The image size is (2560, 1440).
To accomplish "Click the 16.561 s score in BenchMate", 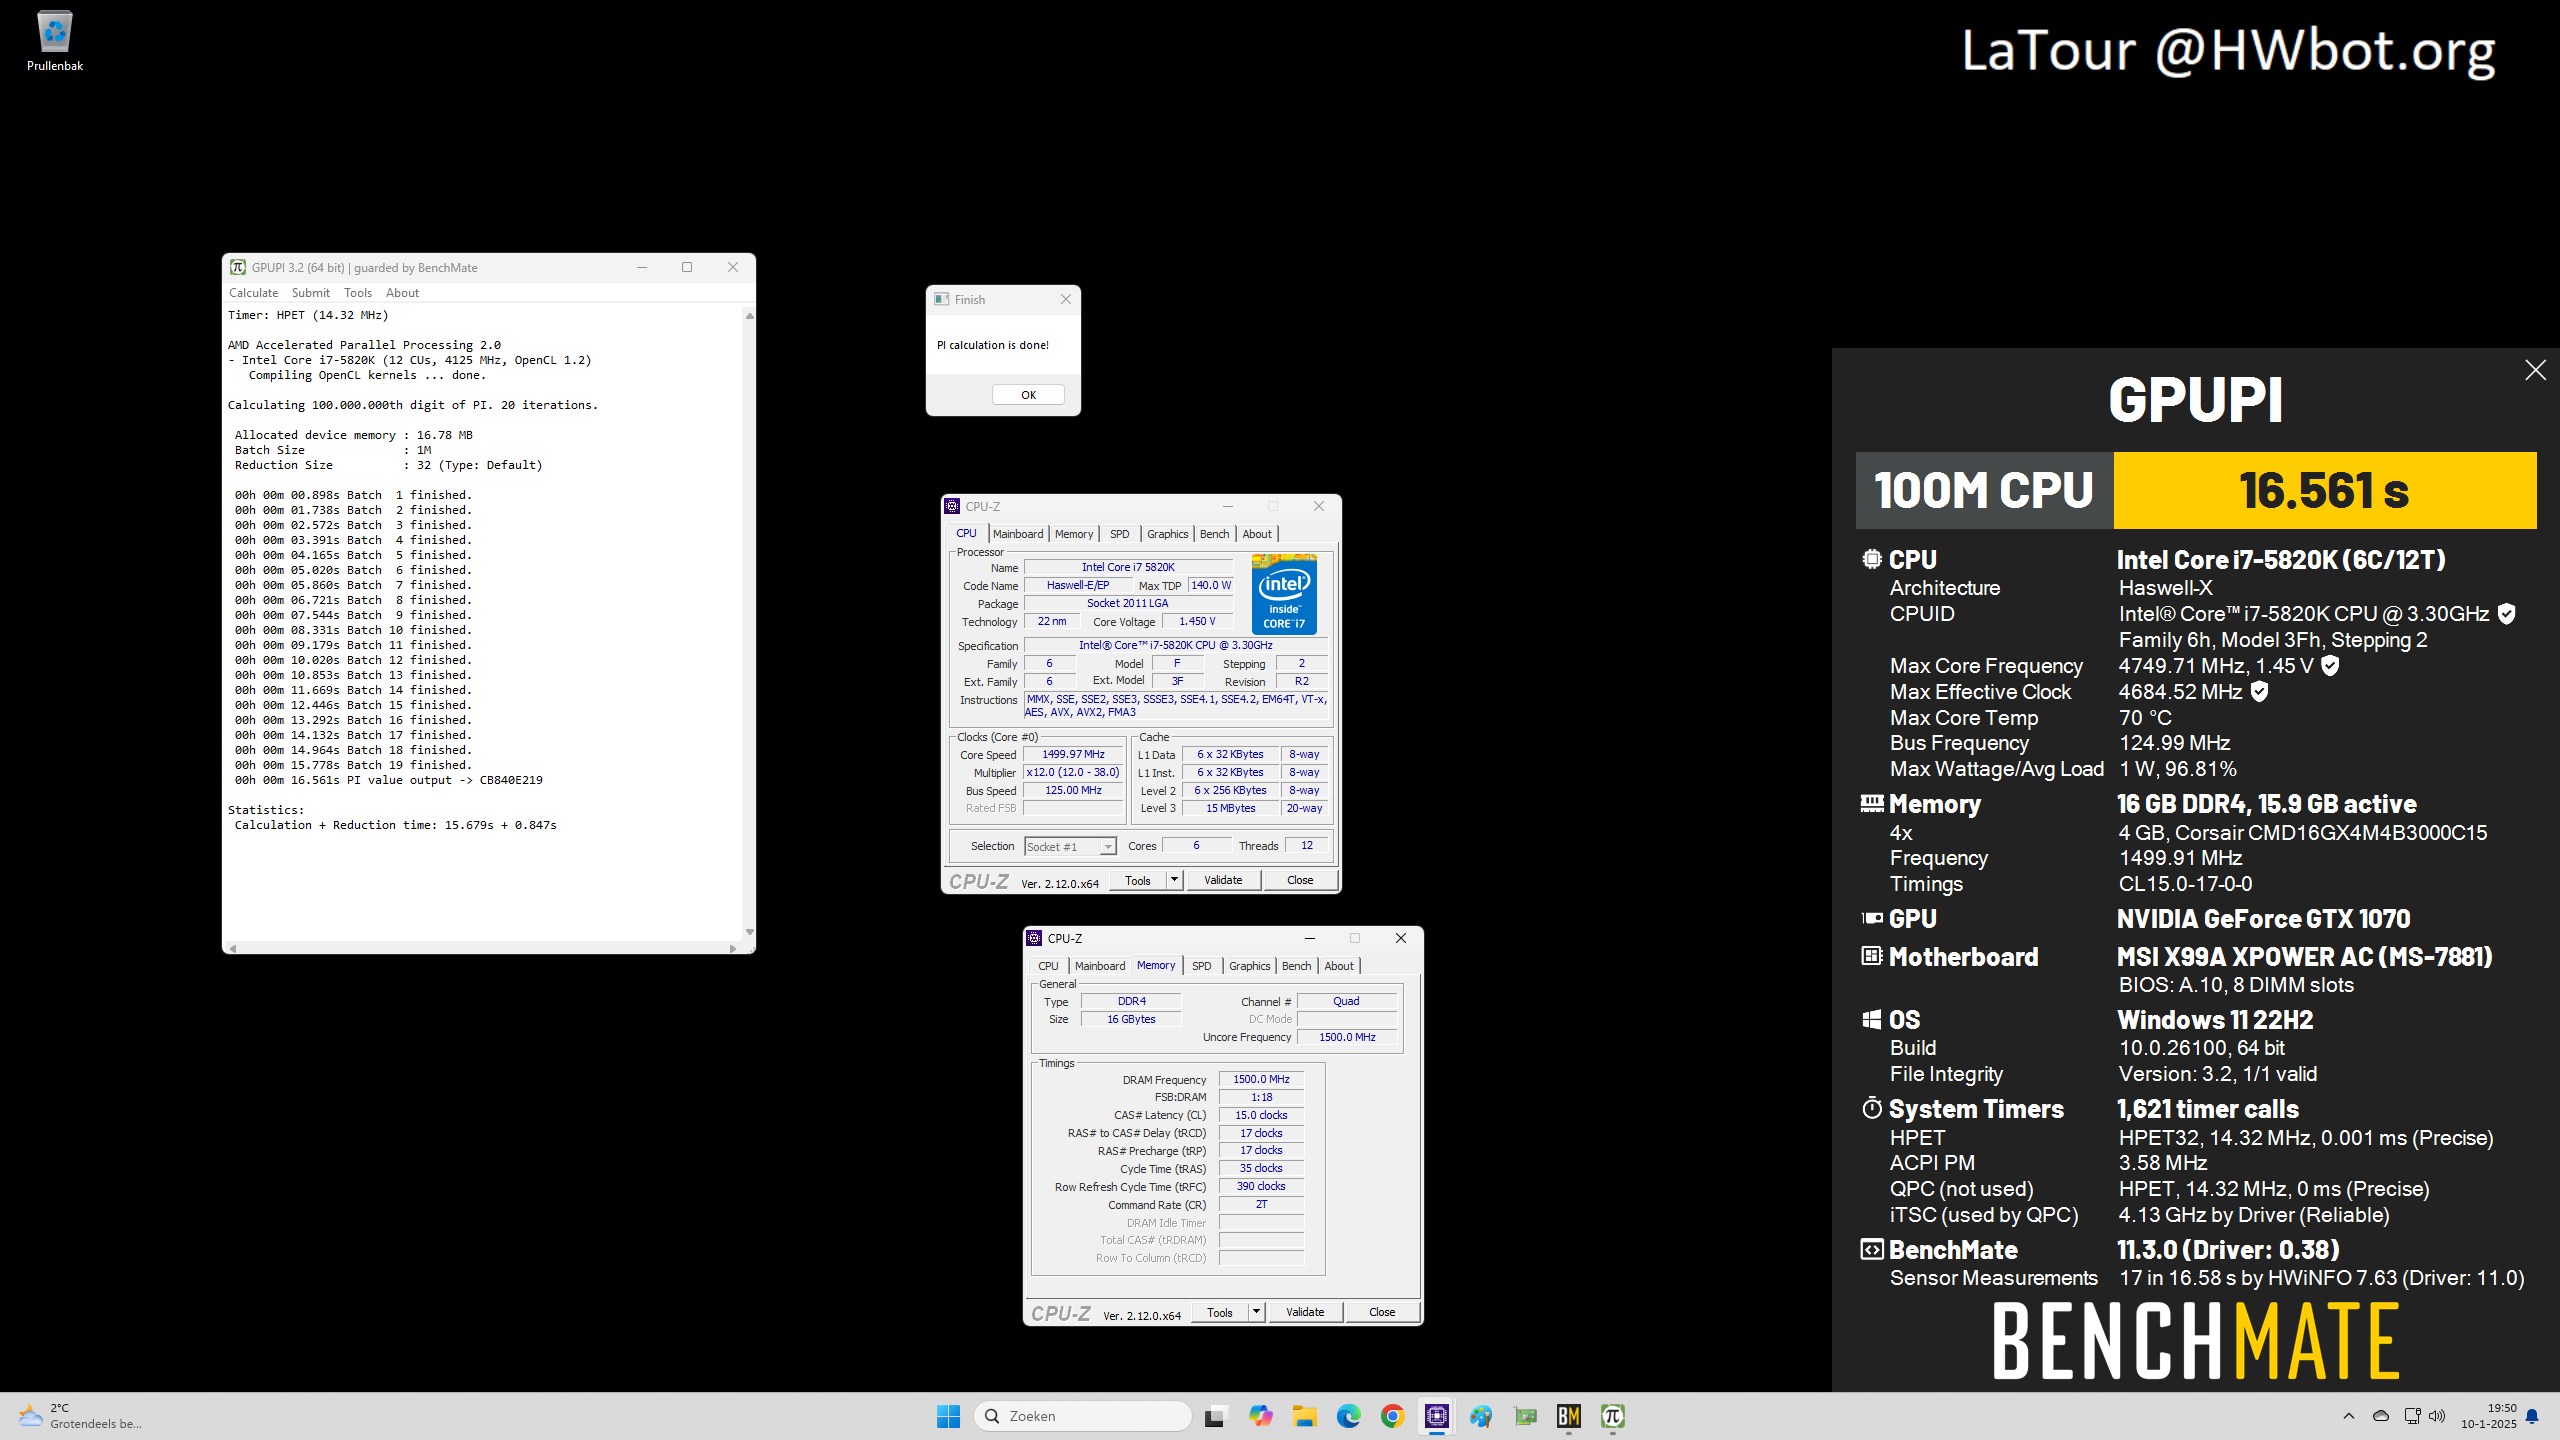I will point(2324,490).
